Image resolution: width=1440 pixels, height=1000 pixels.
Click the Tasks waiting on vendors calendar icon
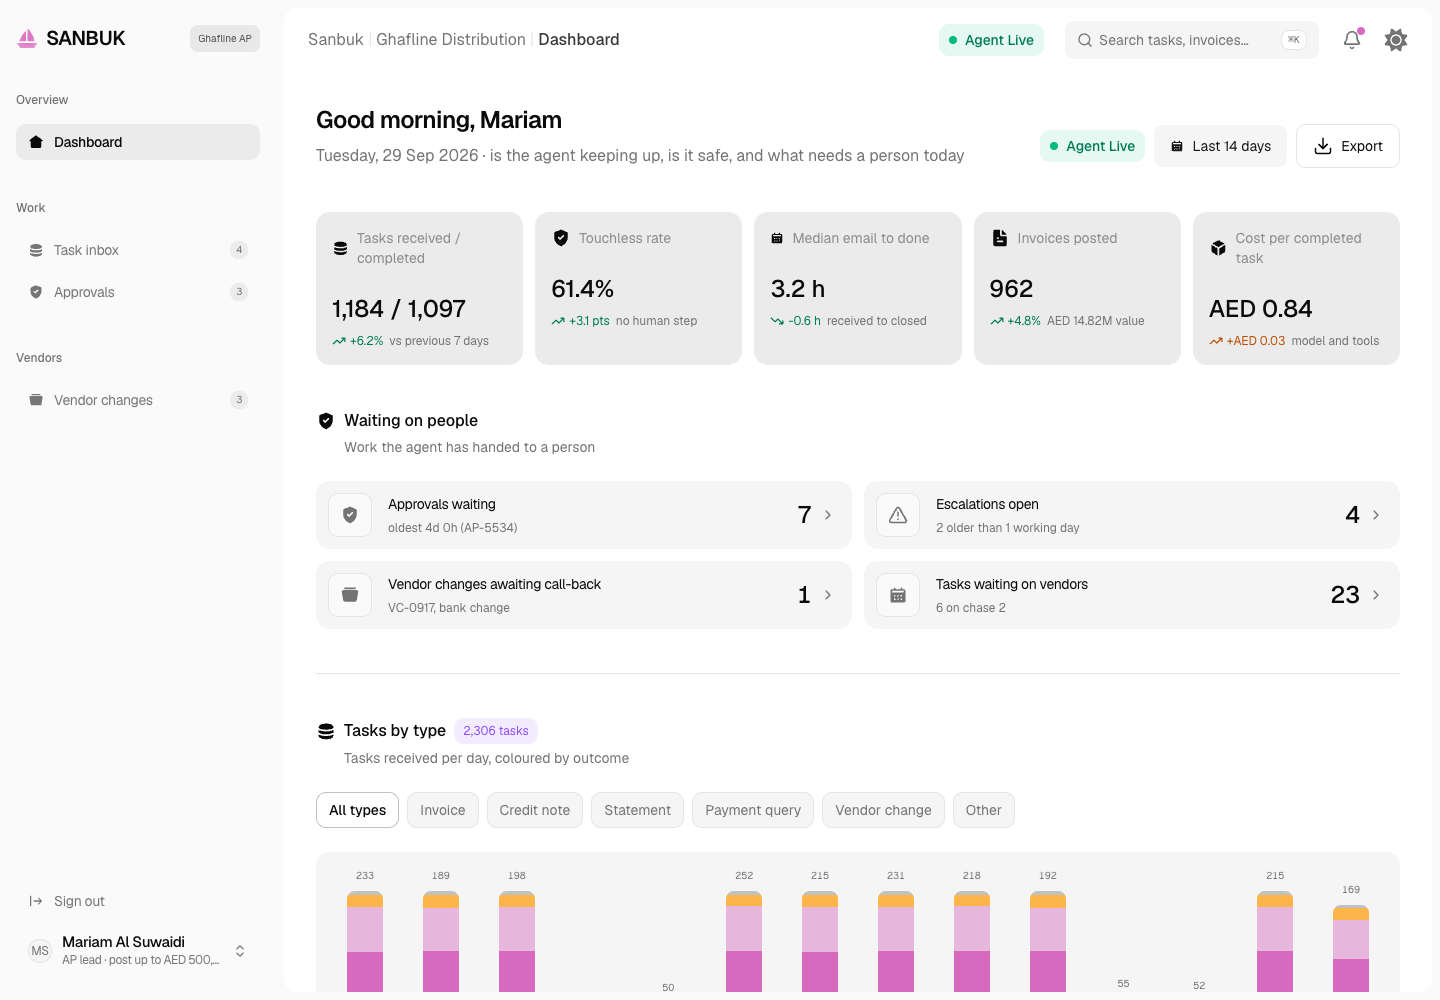pyautogui.click(x=898, y=595)
